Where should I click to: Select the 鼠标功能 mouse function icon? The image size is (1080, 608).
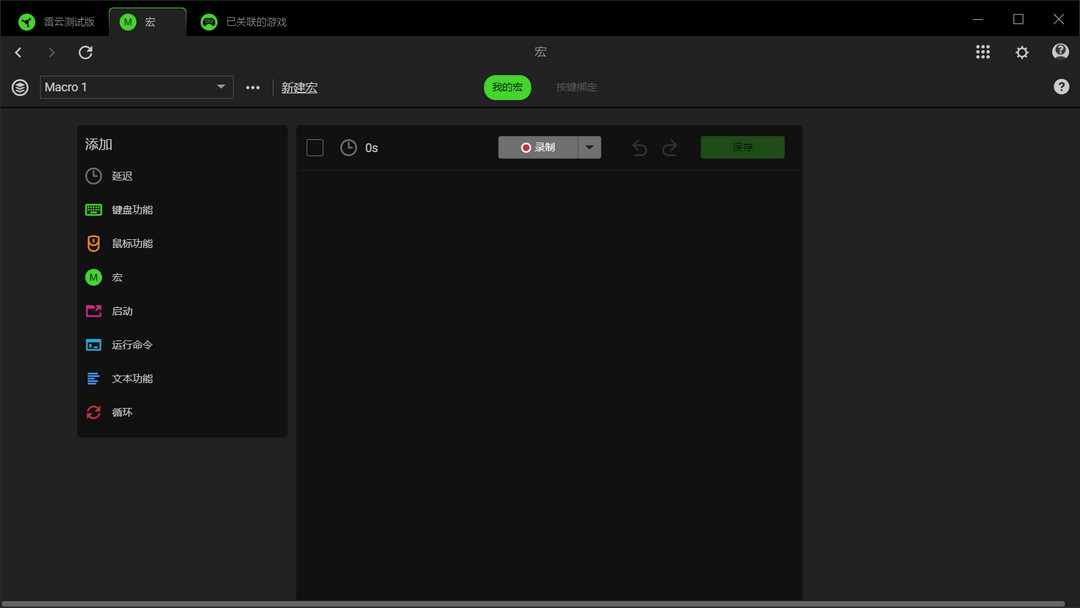pyautogui.click(x=92, y=243)
